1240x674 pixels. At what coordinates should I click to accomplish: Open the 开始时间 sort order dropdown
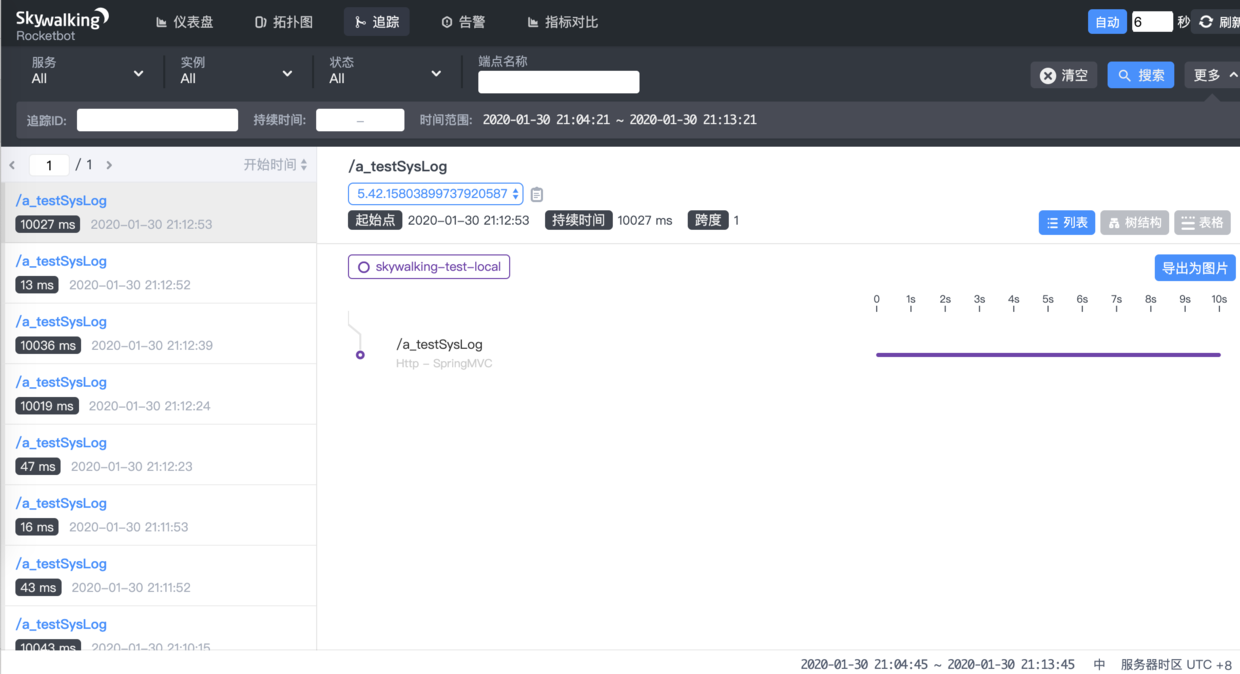276,164
